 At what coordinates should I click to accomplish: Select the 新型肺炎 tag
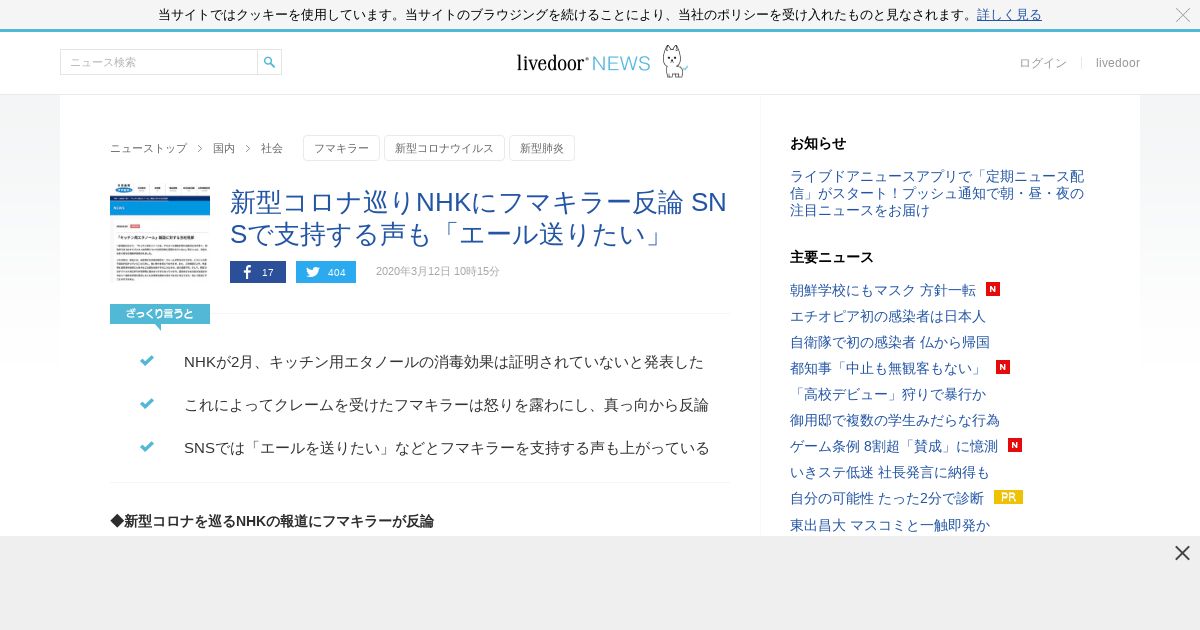click(x=542, y=148)
